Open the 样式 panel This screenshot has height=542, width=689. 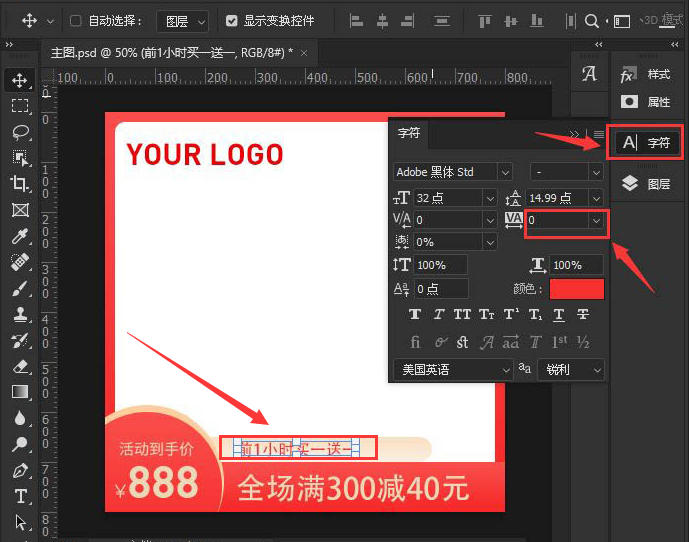[x=646, y=75]
